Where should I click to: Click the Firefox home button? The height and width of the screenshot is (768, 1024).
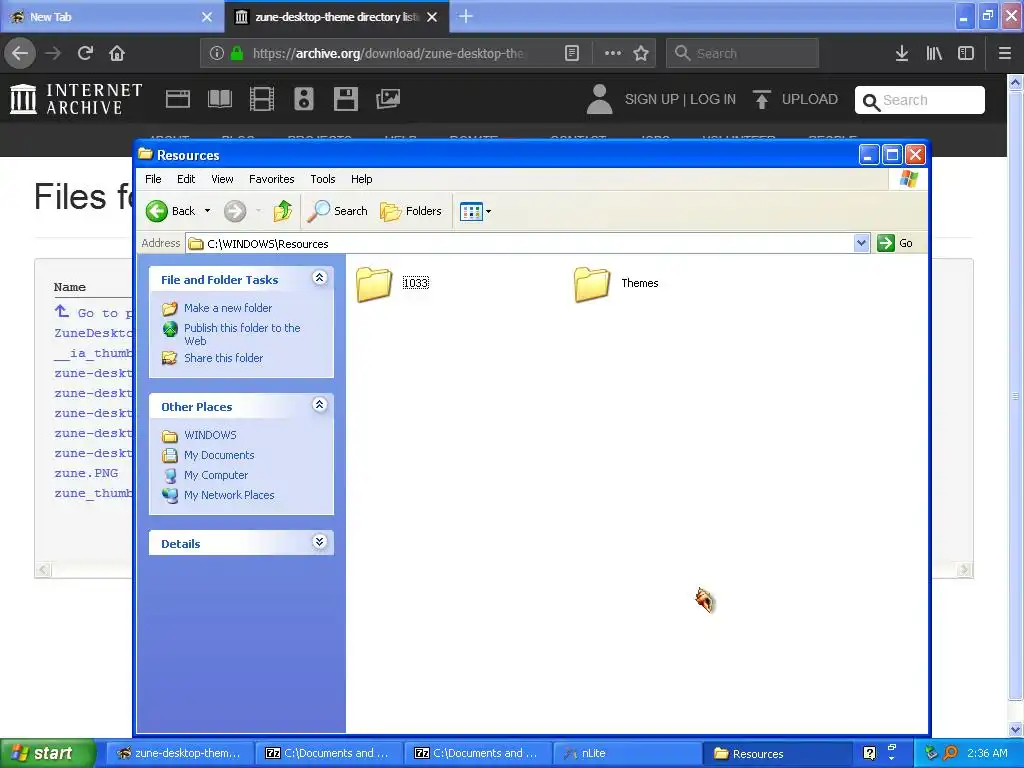coord(117,53)
